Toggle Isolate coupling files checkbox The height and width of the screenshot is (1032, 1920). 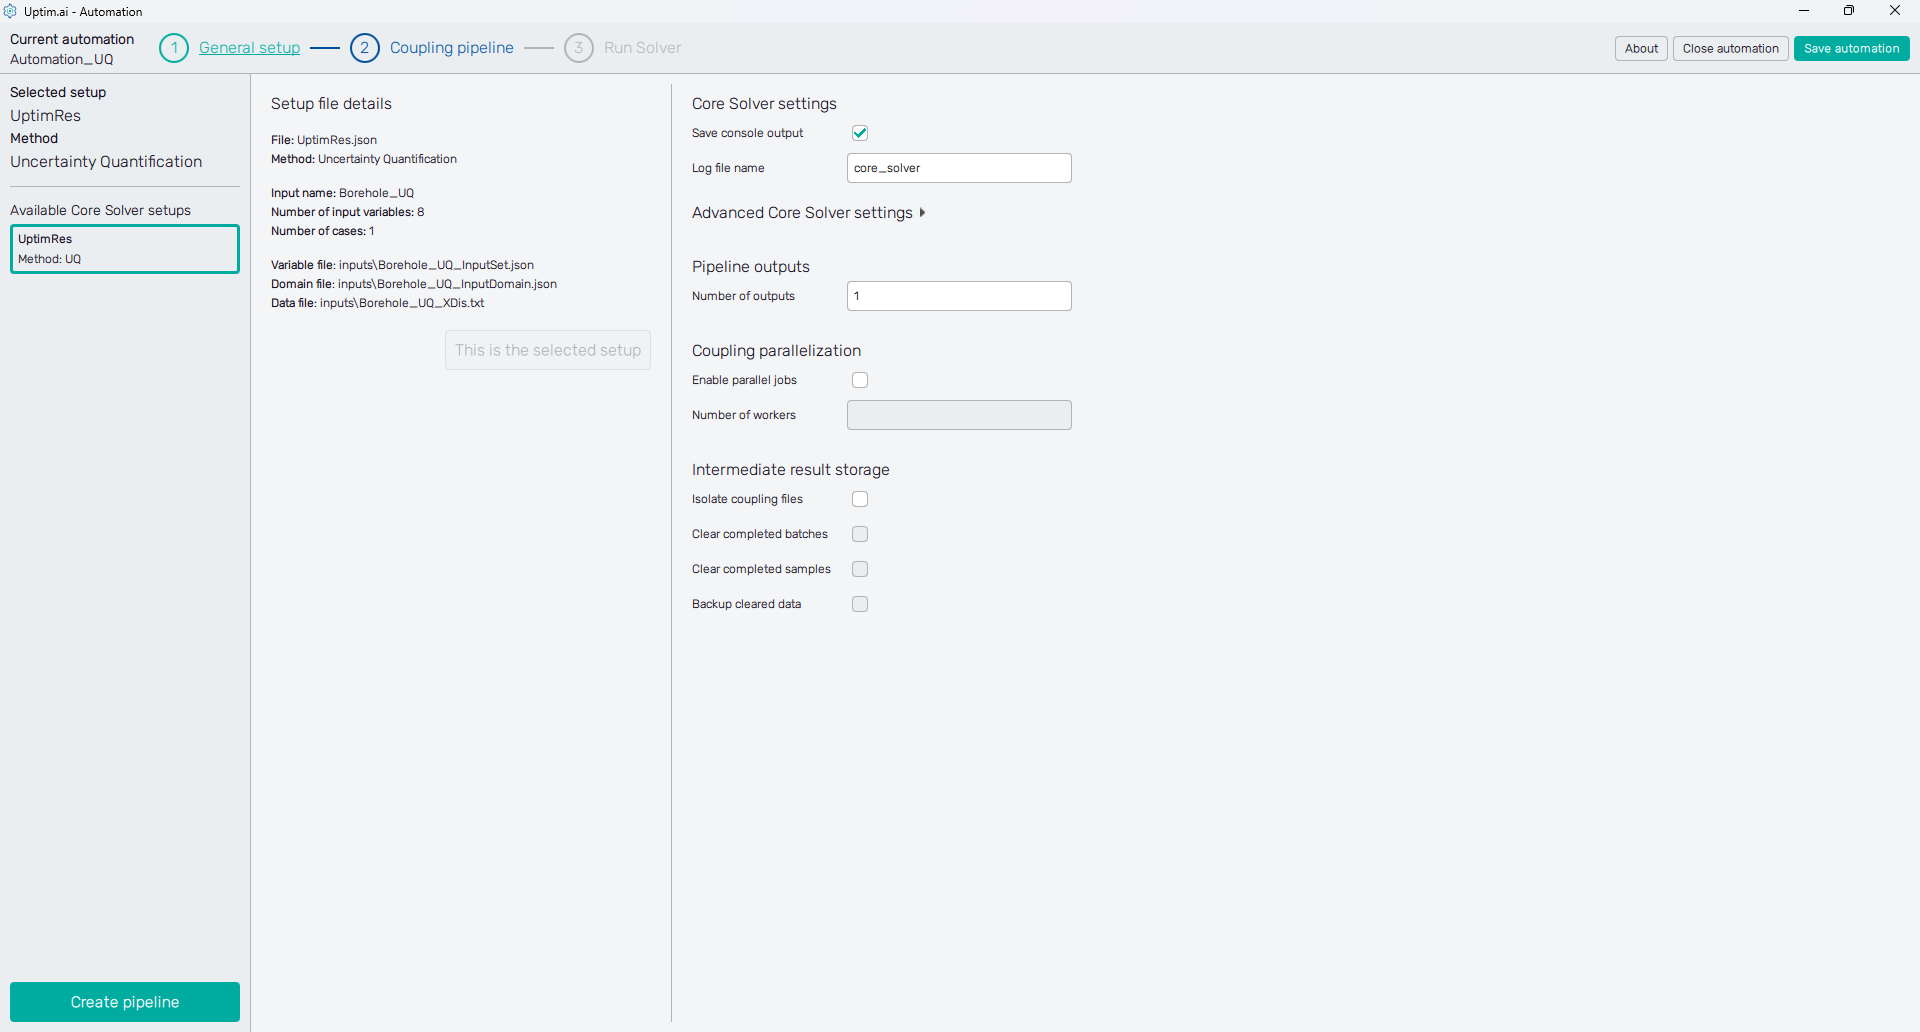(860, 499)
